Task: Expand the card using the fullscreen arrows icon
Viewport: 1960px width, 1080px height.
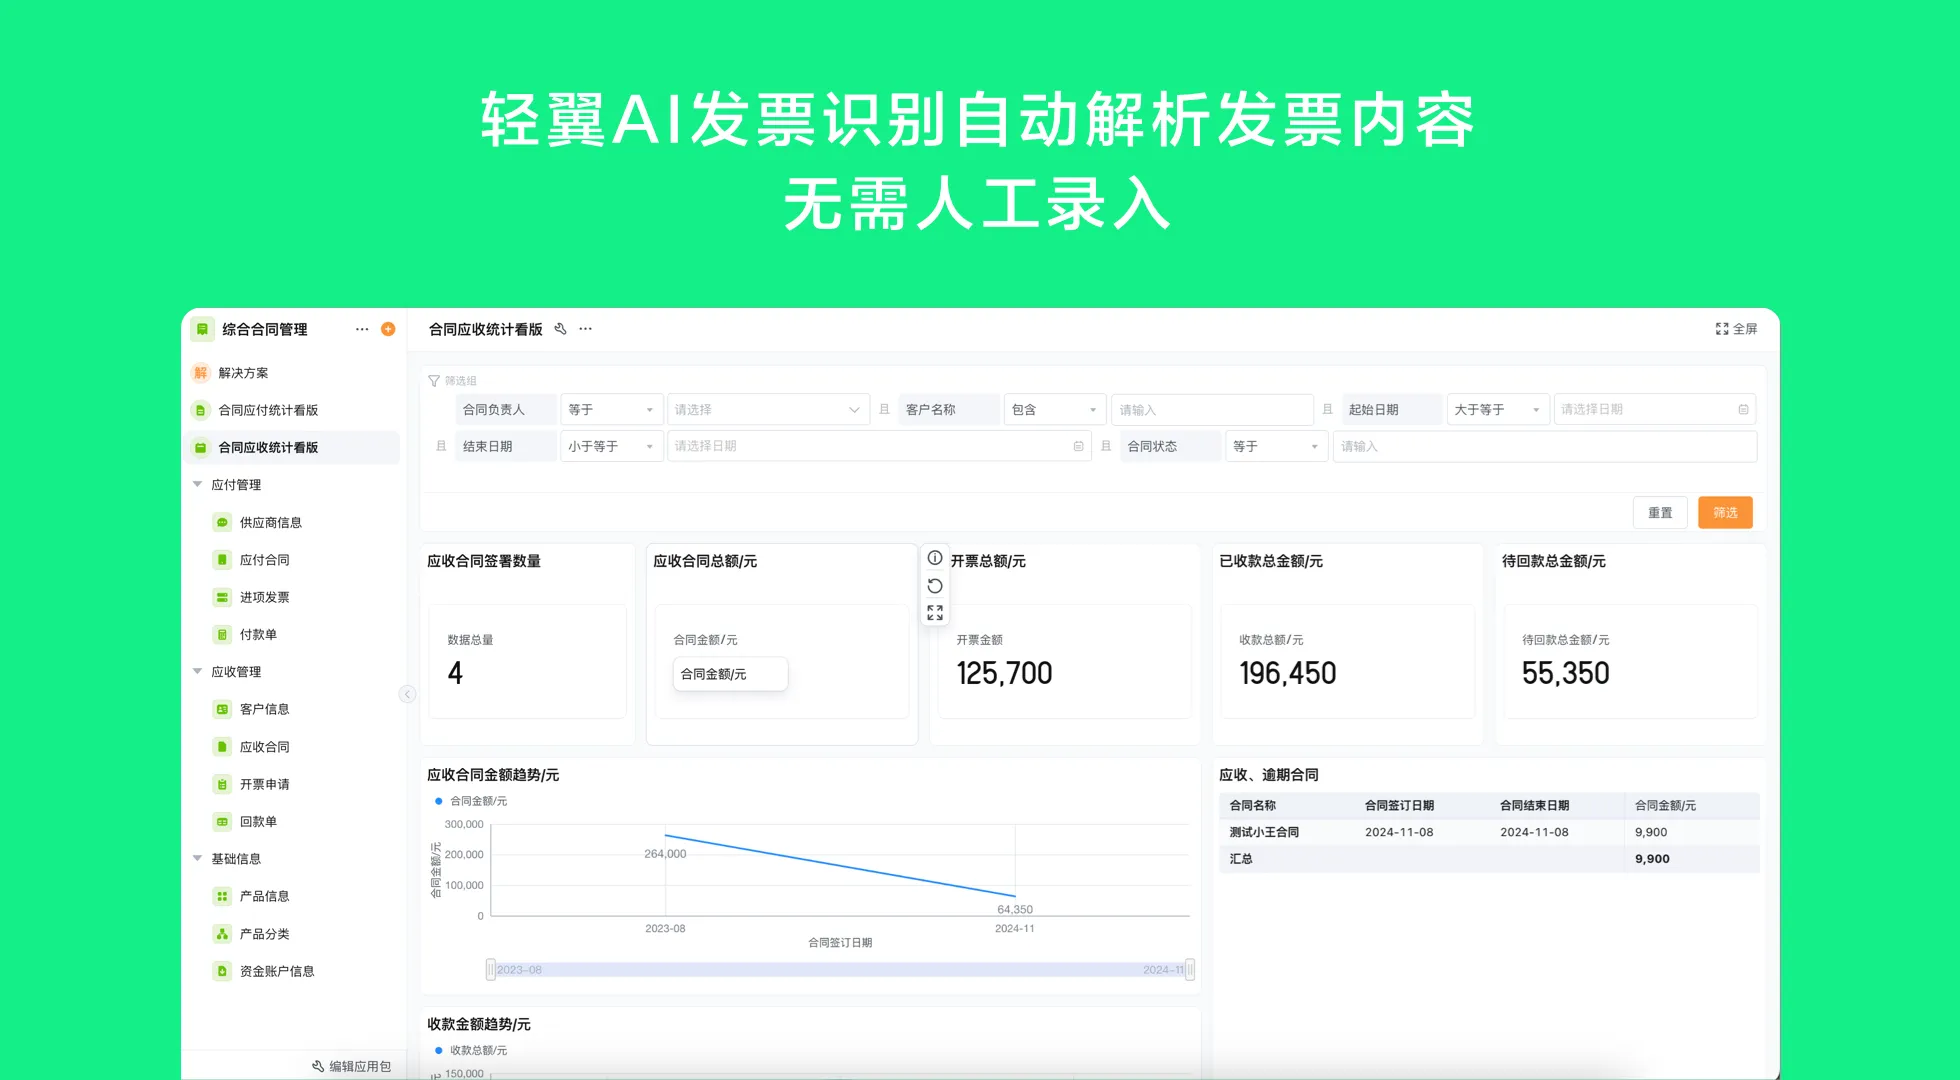Action: [x=935, y=613]
